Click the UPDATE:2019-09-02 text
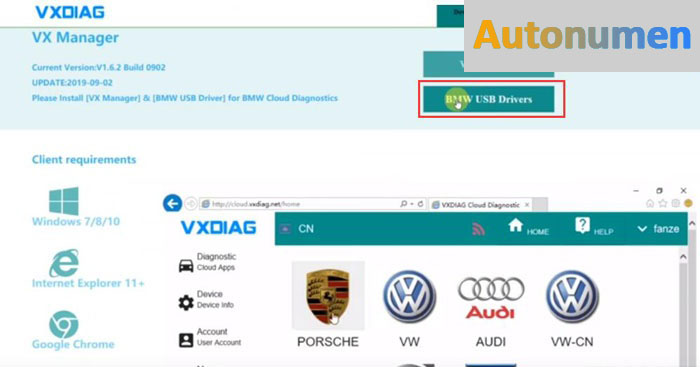Screen dimensions: 700x367 tap(72, 83)
